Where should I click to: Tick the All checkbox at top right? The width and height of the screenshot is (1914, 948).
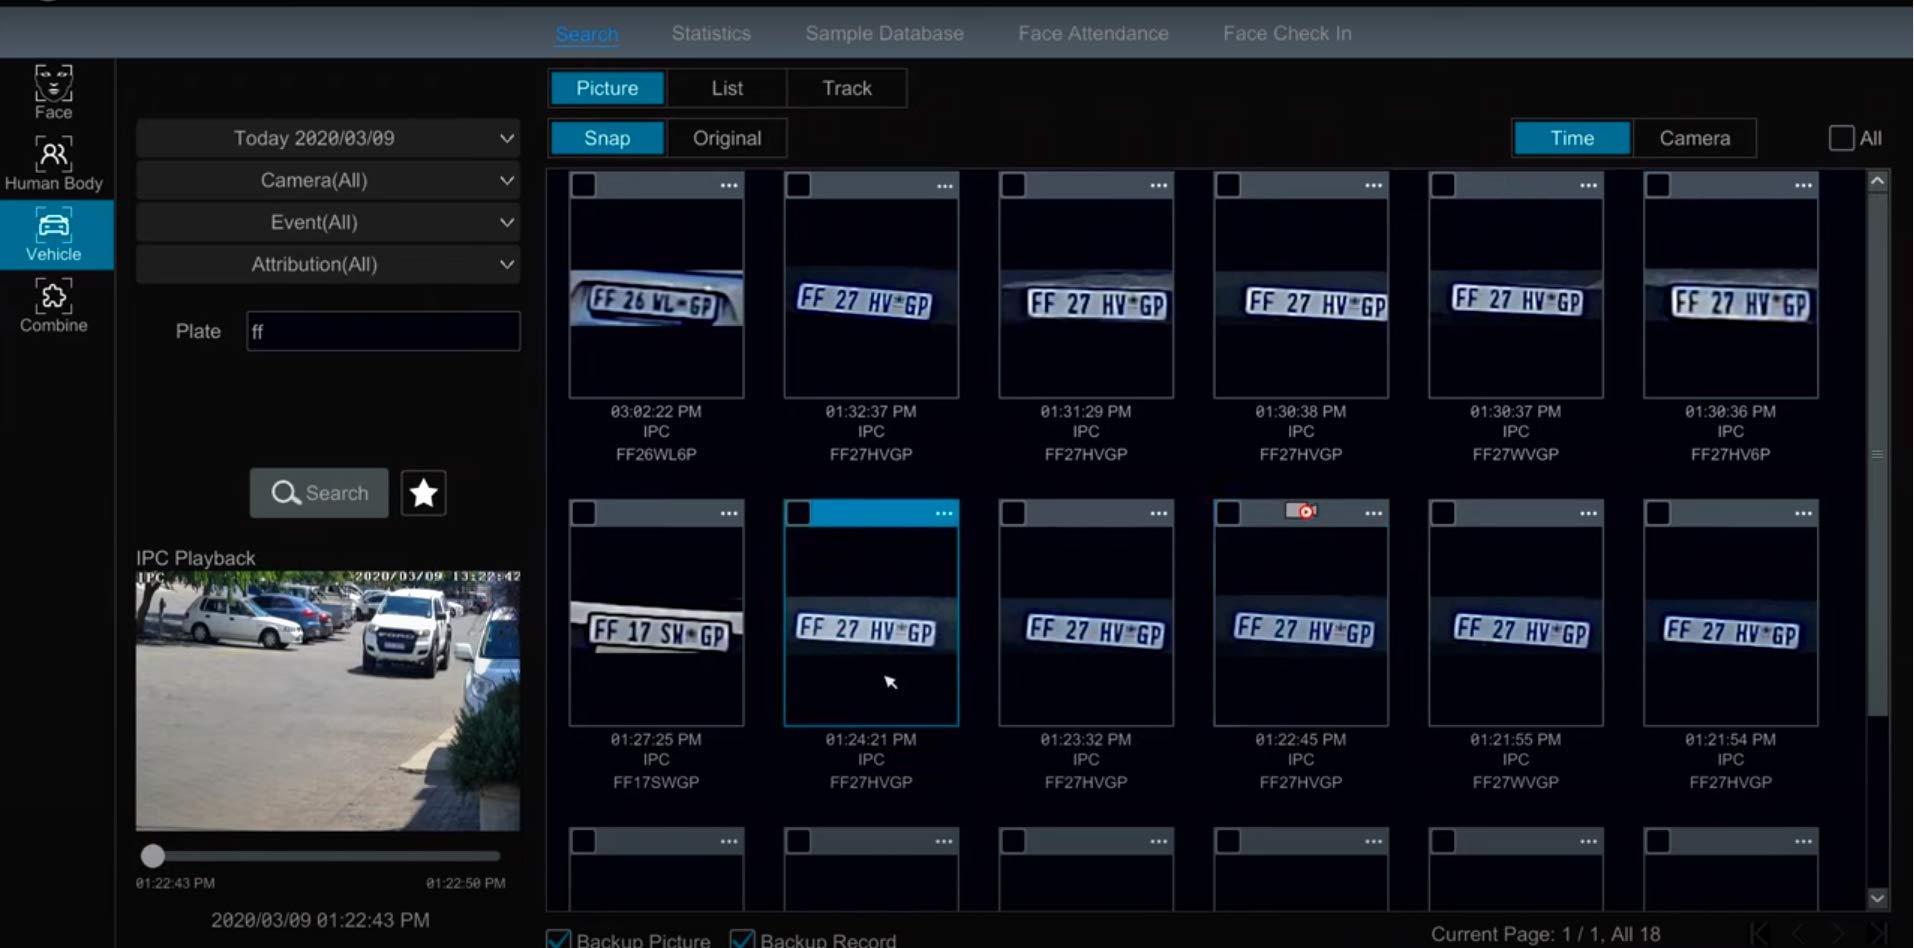pos(1841,138)
